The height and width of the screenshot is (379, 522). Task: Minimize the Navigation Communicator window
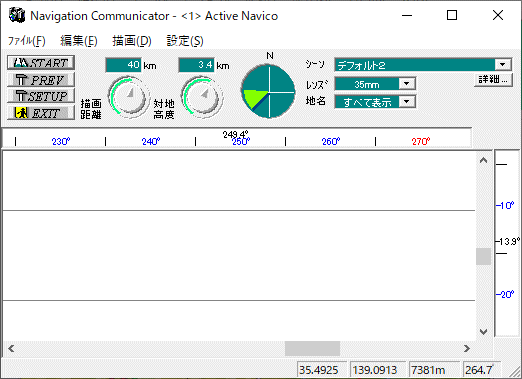[x=407, y=15]
